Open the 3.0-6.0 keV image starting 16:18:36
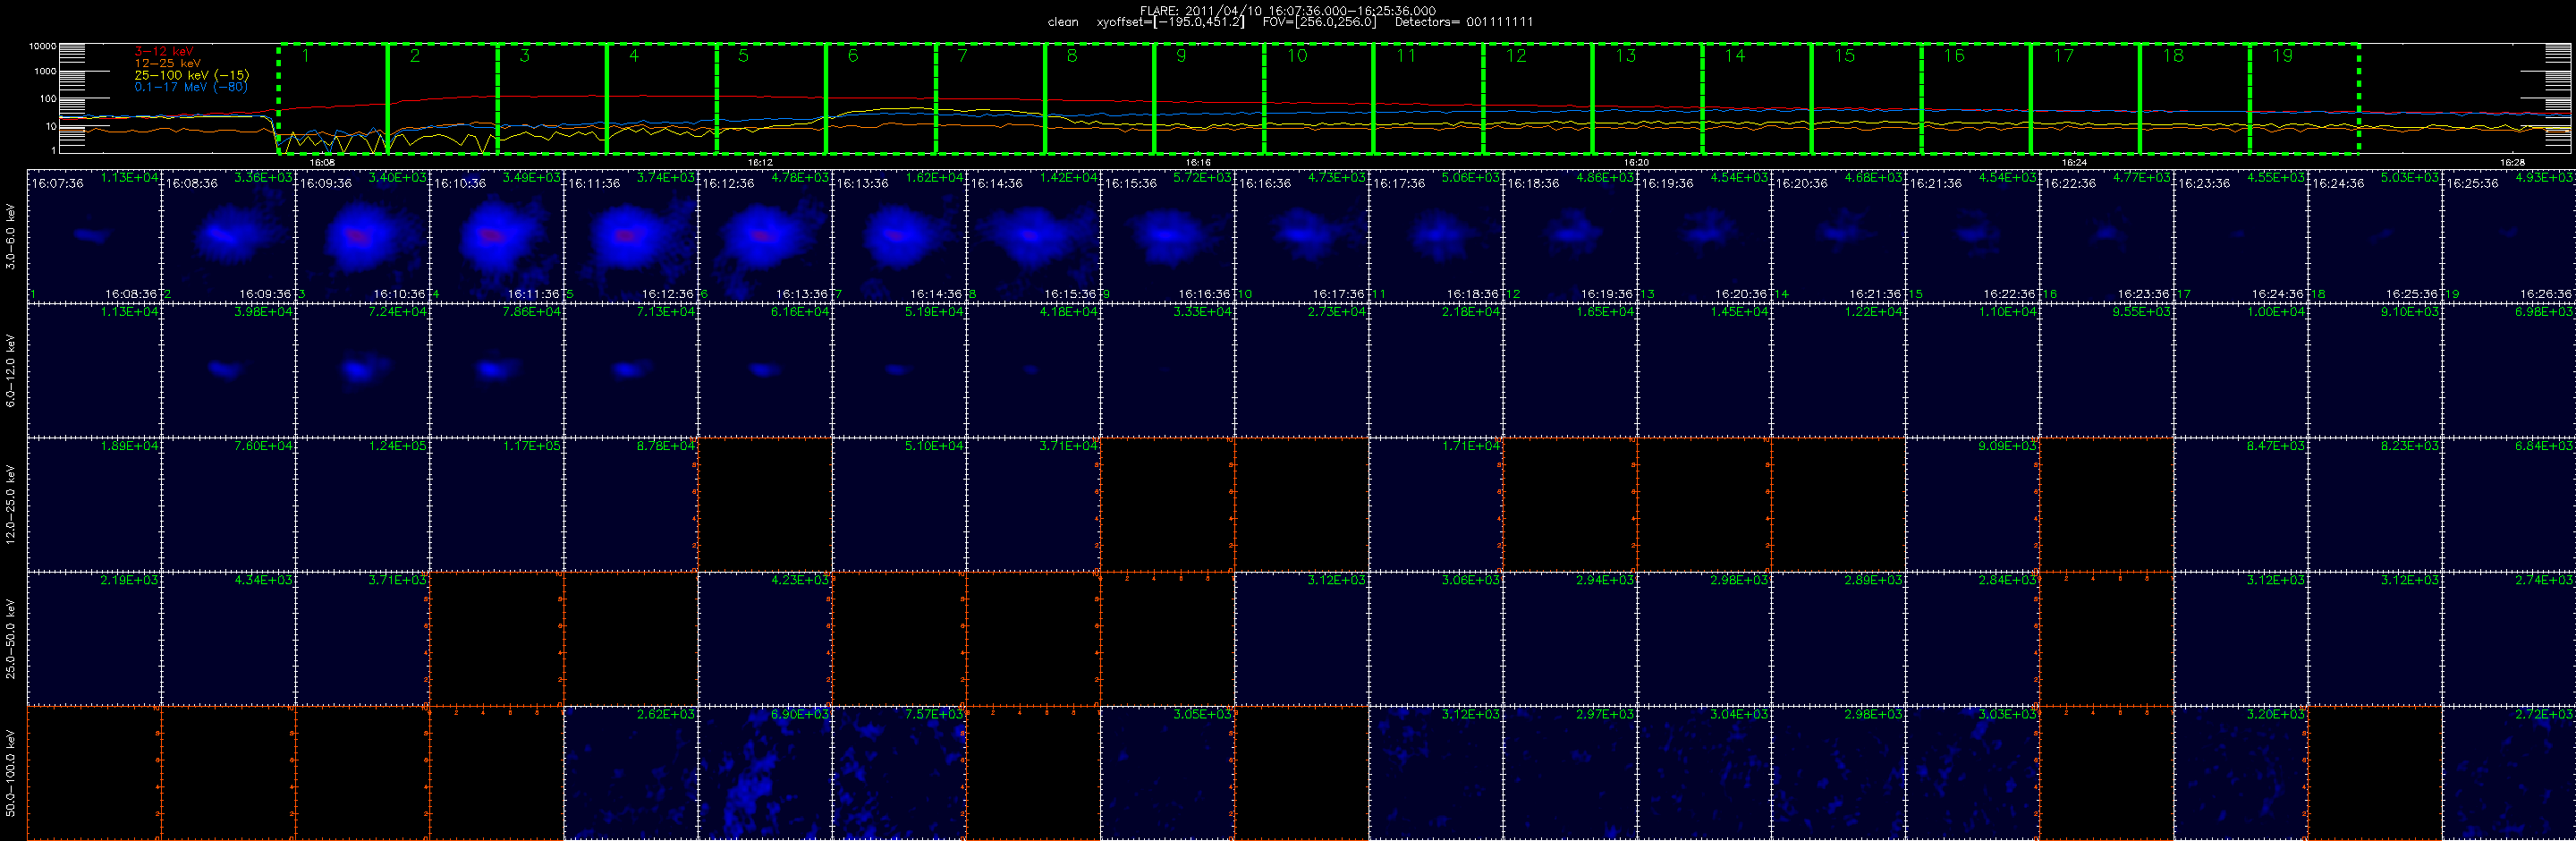 pyautogui.click(x=1570, y=236)
